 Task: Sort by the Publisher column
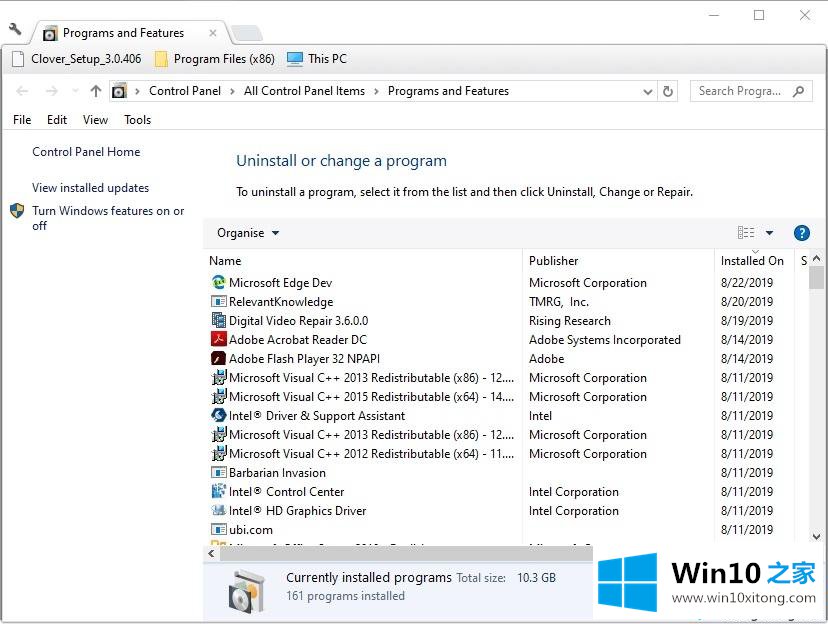point(553,261)
